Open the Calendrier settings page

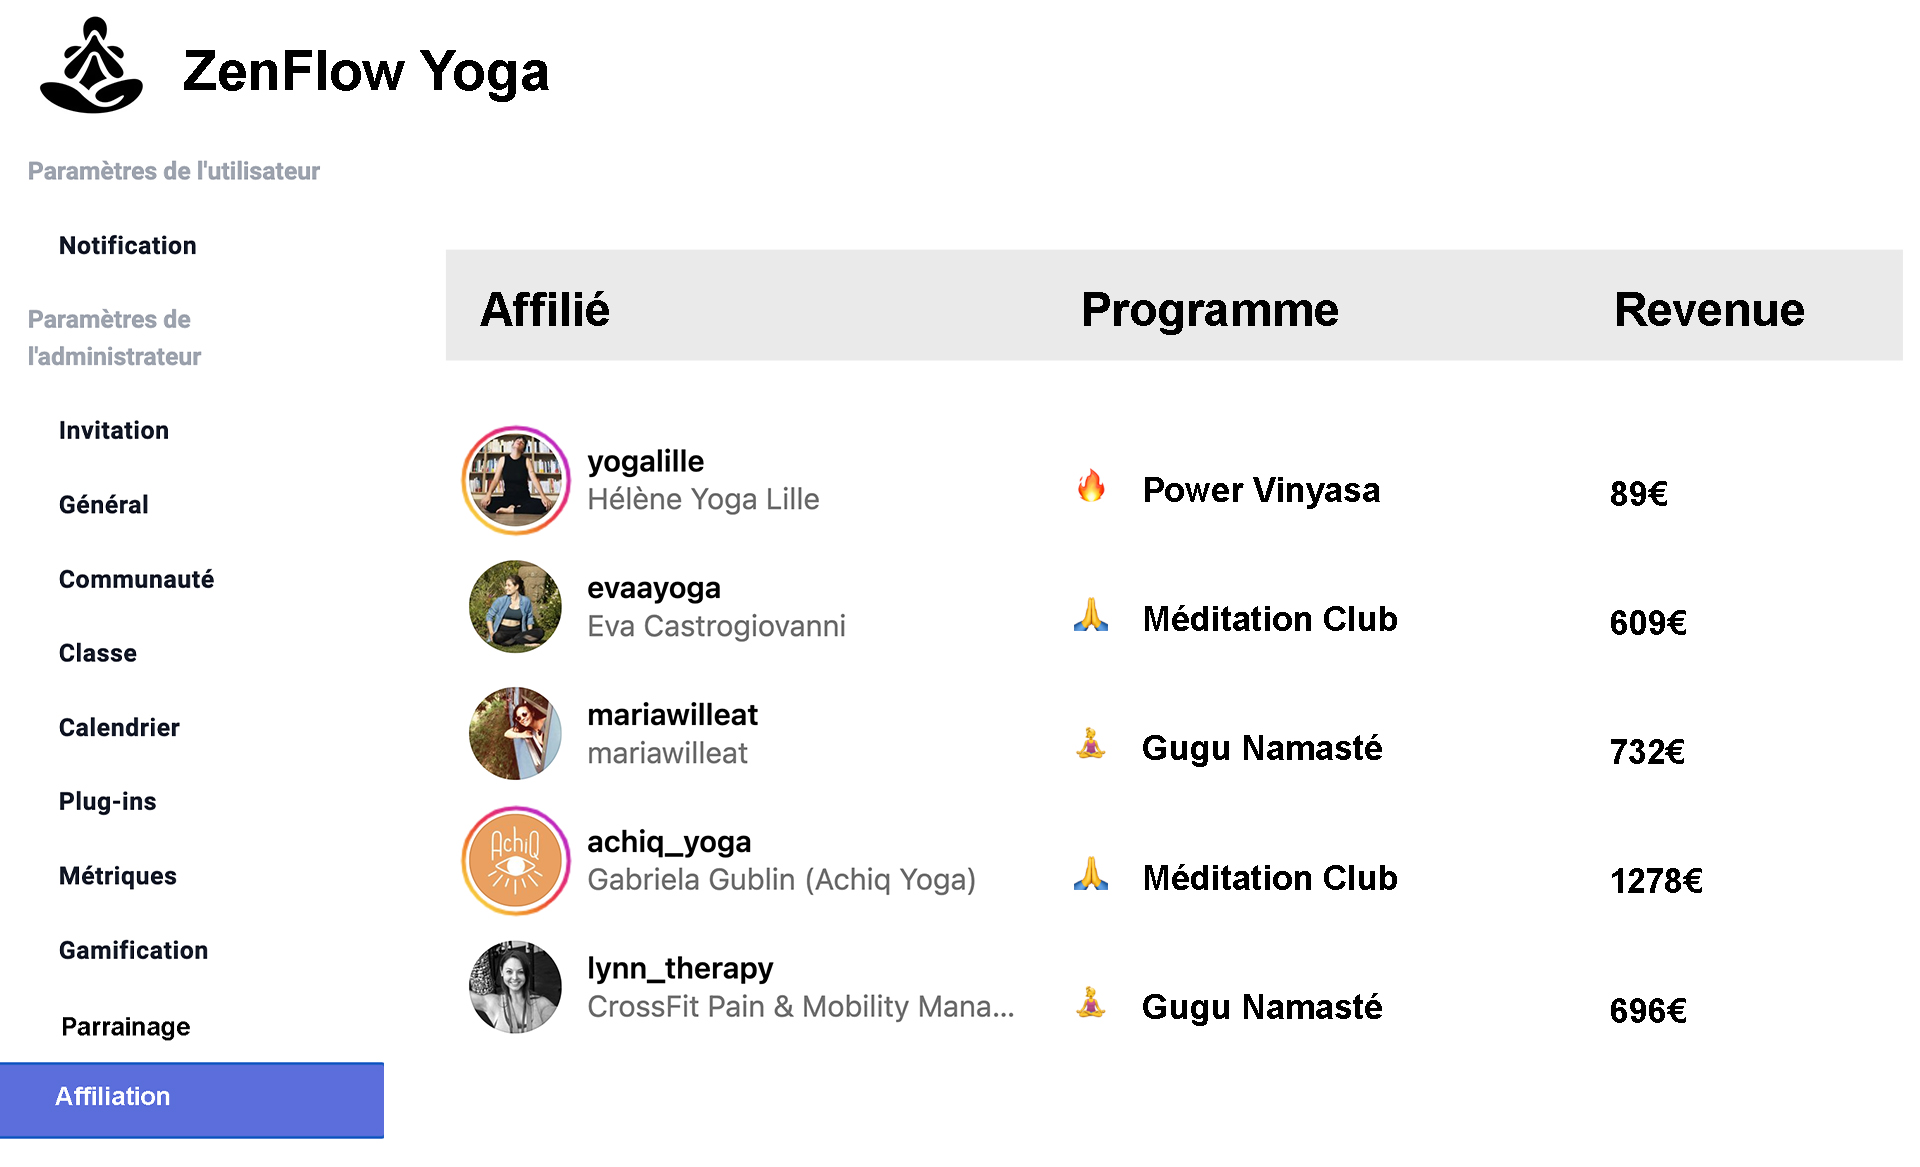pyautogui.click(x=119, y=727)
